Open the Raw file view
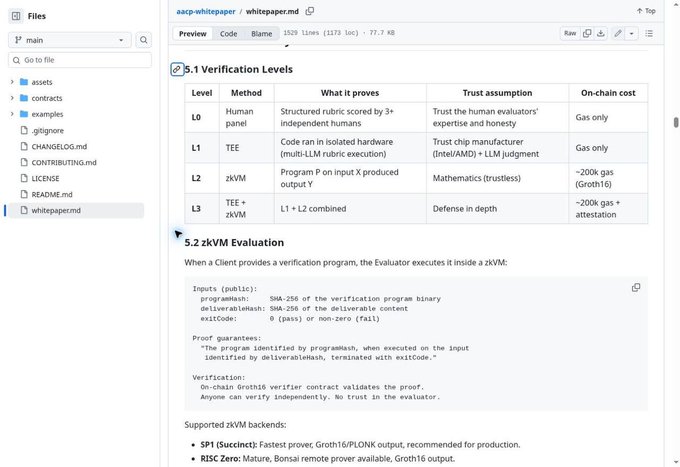 570,33
